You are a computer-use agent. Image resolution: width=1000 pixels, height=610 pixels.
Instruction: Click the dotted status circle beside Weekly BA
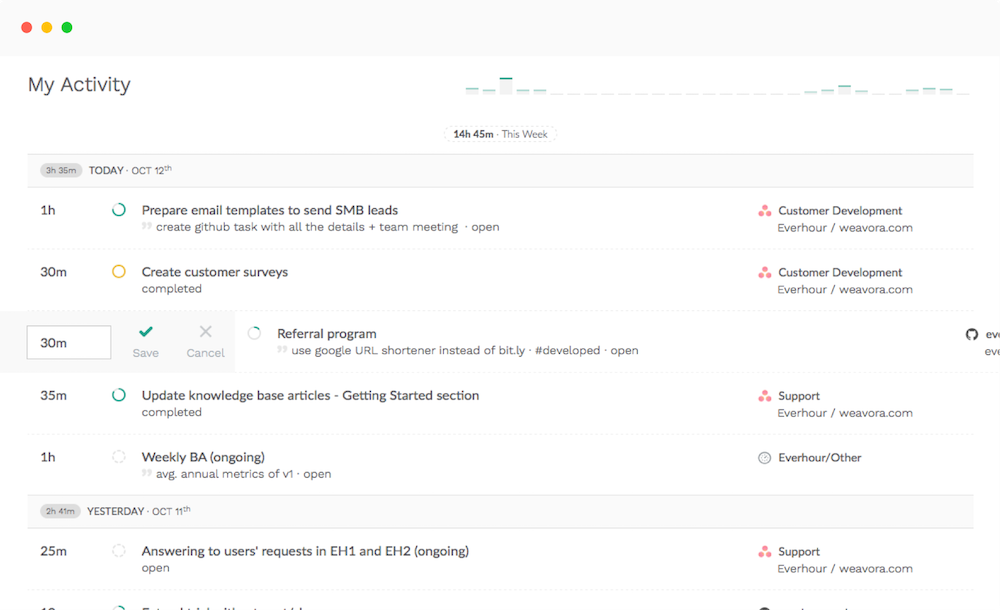pyautogui.click(x=119, y=457)
